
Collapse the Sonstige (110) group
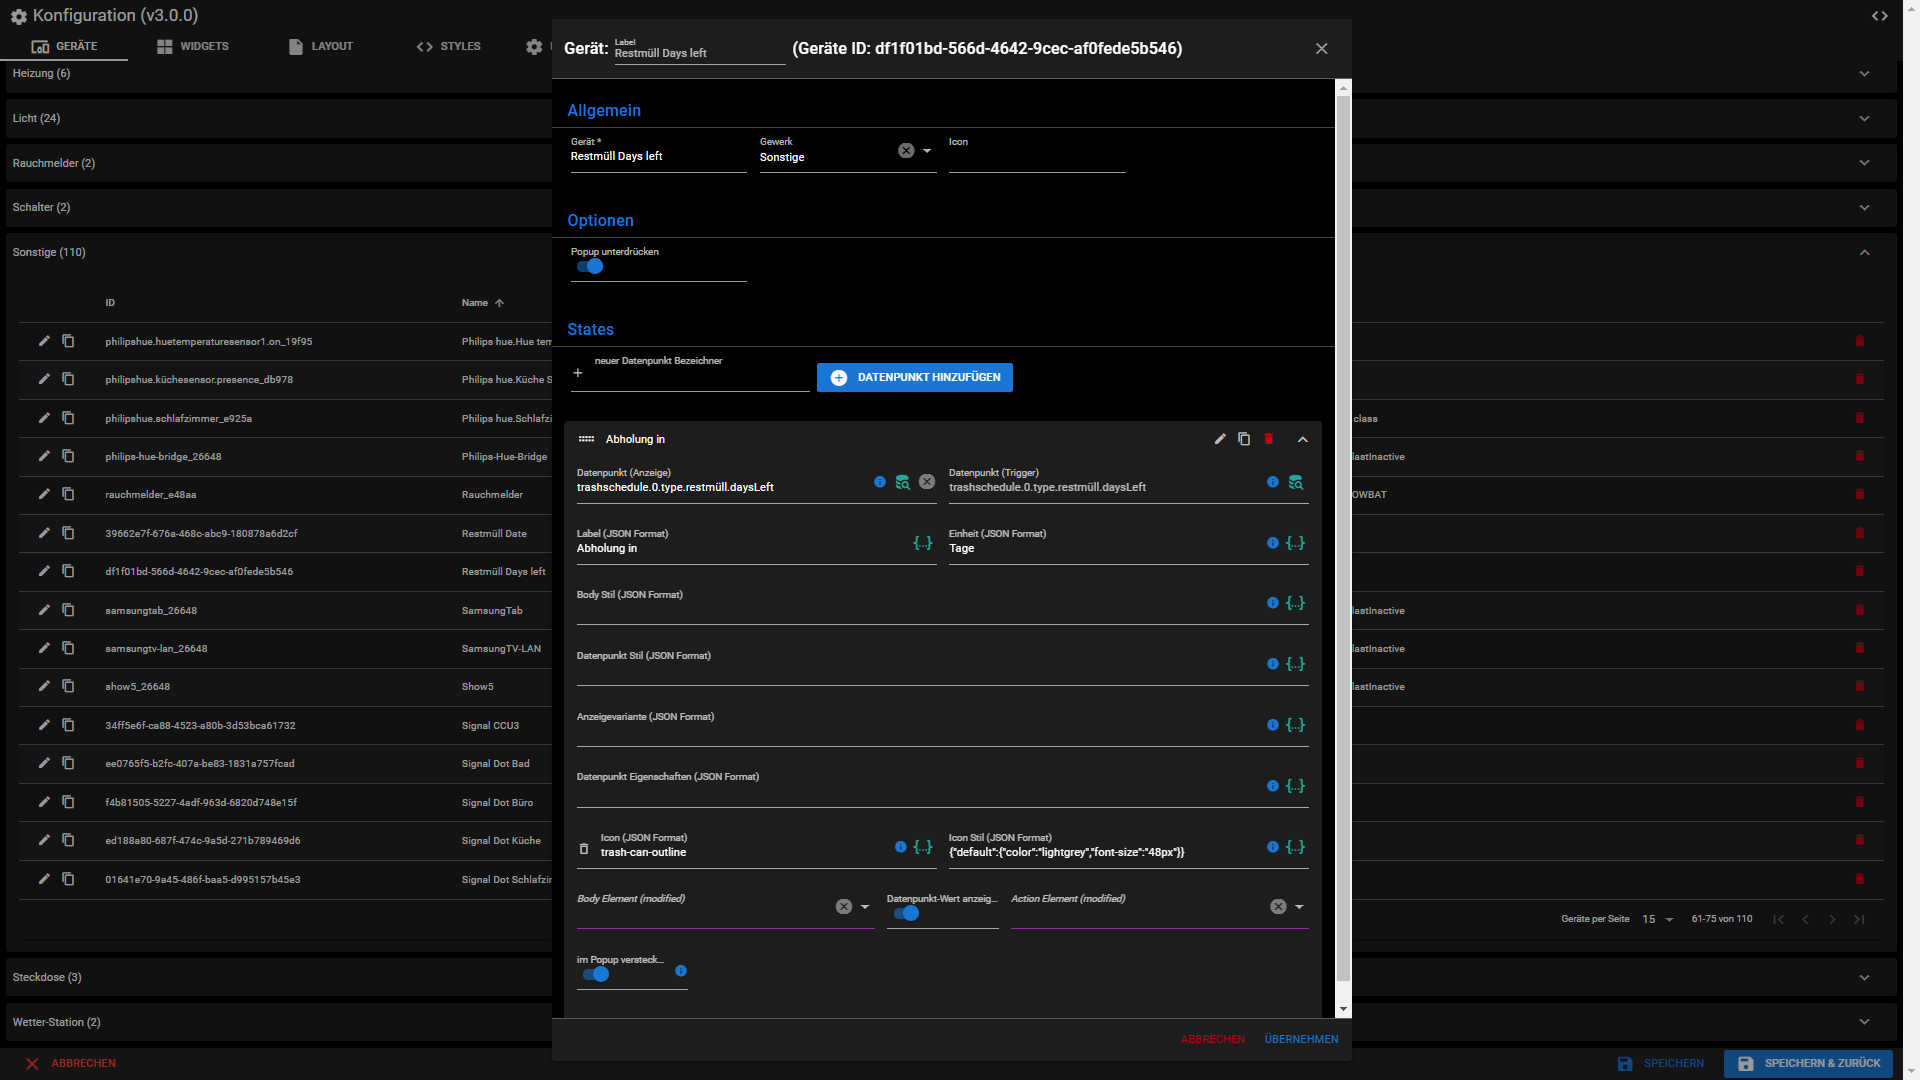(1865, 253)
